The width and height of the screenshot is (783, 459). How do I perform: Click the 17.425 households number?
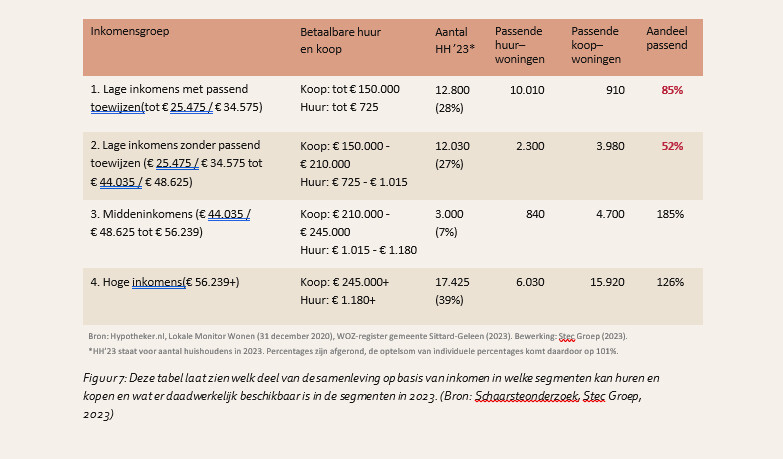[453, 282]
